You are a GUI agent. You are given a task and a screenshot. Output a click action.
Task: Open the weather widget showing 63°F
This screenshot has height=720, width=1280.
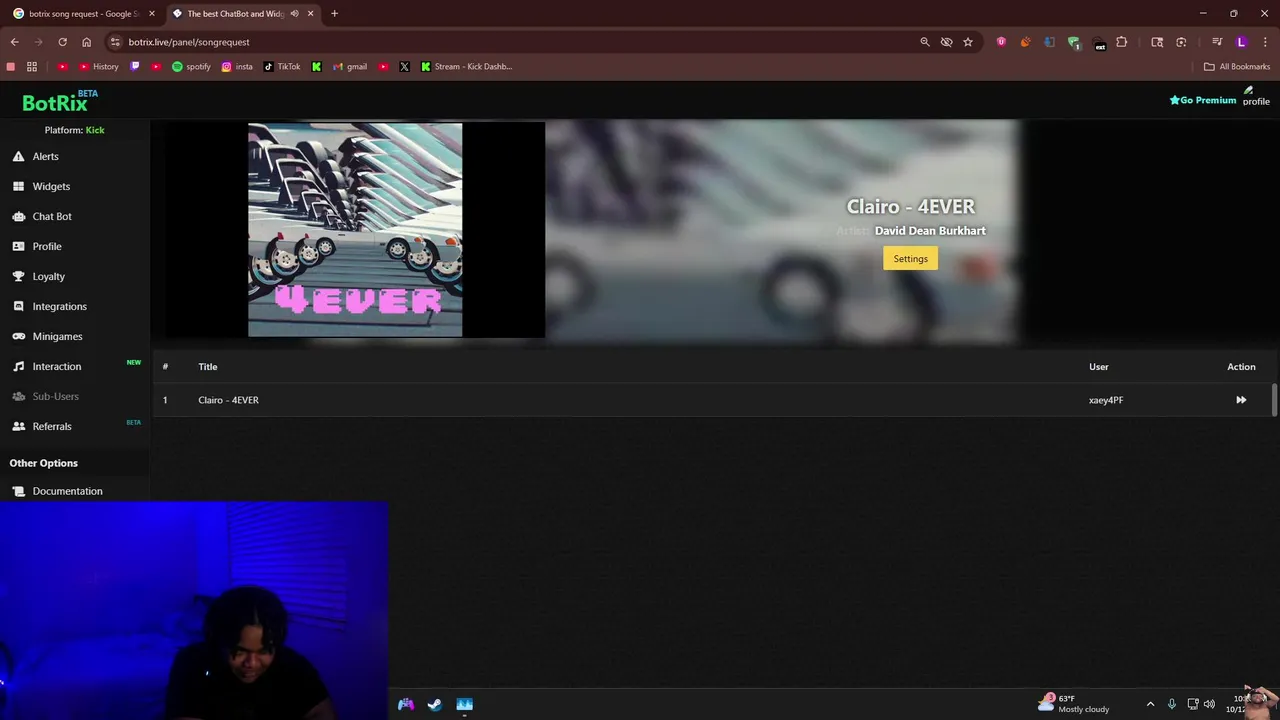[x=1074, y=704]
